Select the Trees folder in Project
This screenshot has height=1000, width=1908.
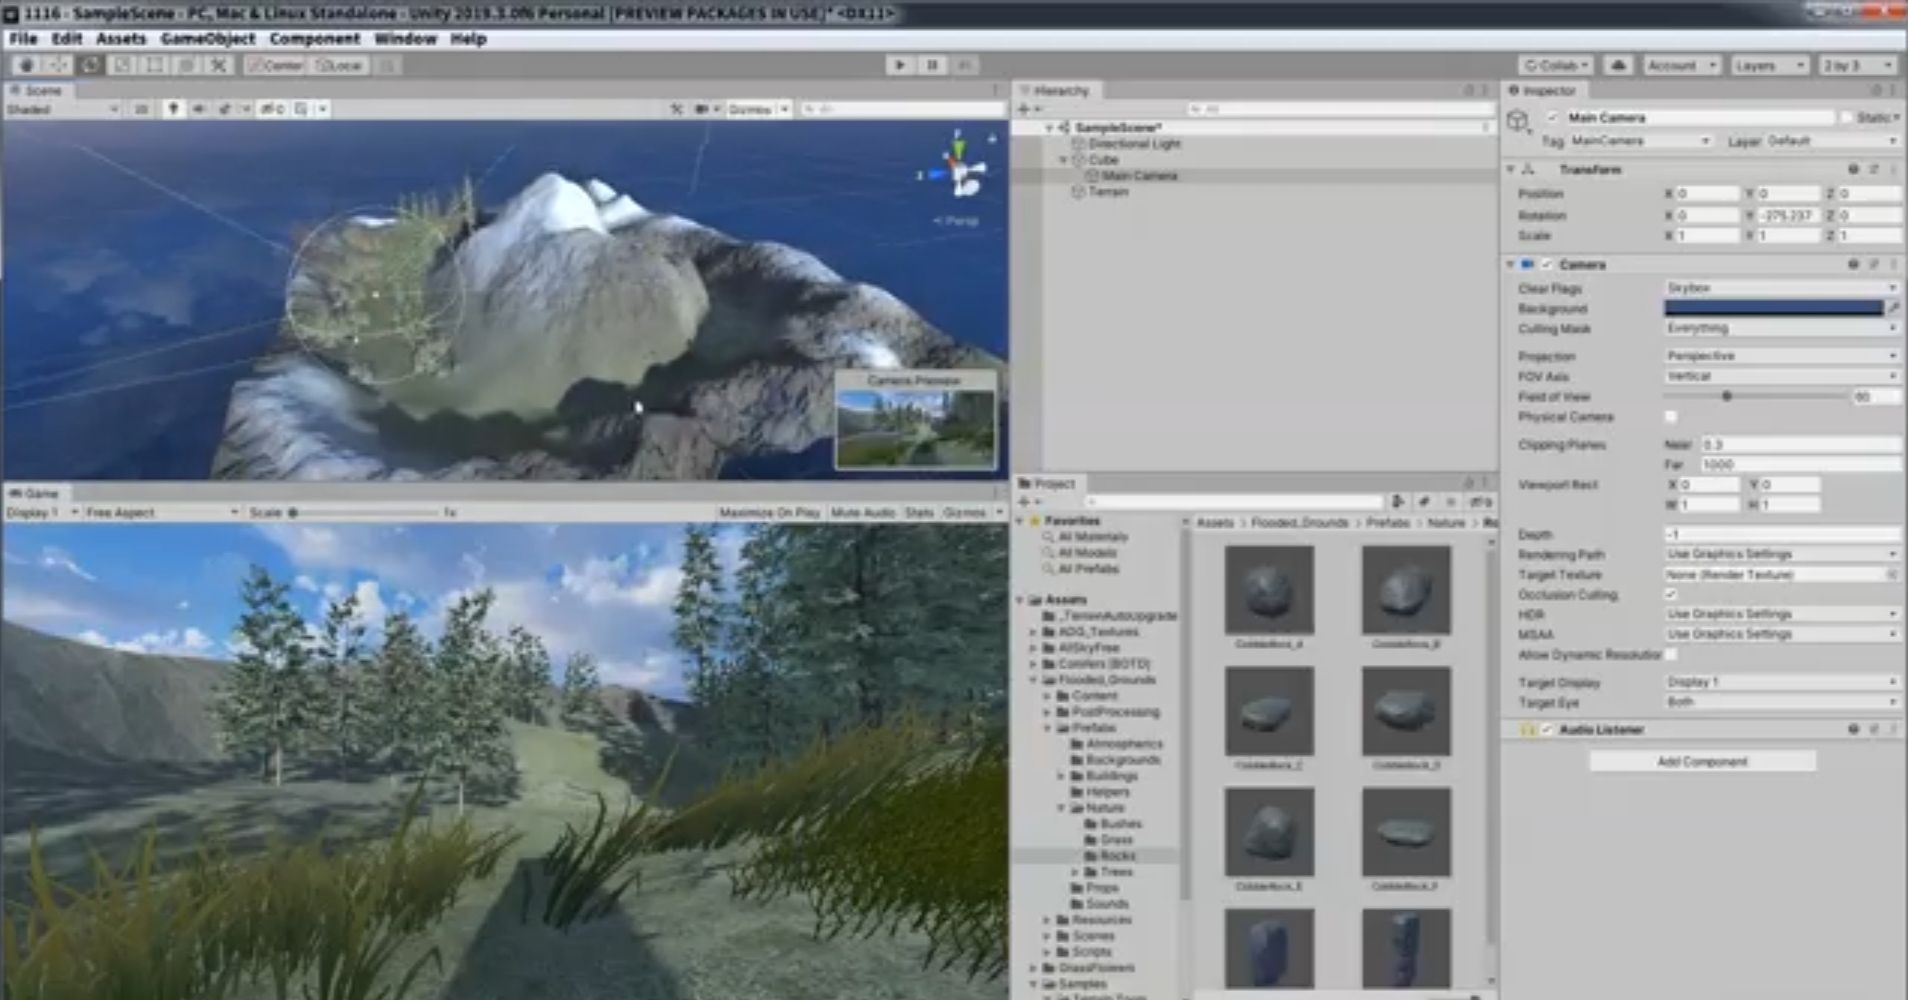[x=1116, y=872]
